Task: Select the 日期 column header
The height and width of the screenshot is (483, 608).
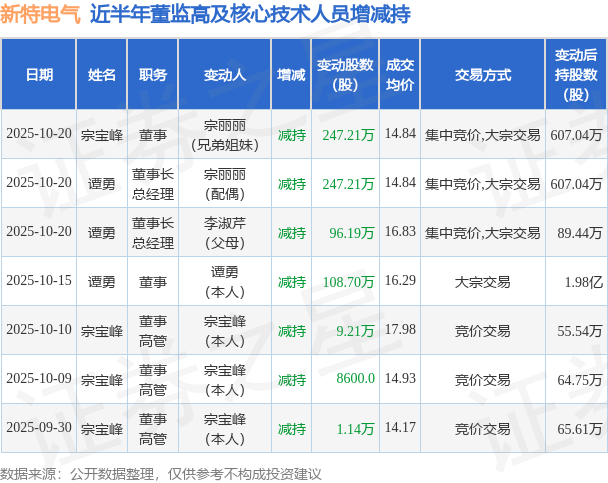Action: pyautogui.click(x=39, y=74)
